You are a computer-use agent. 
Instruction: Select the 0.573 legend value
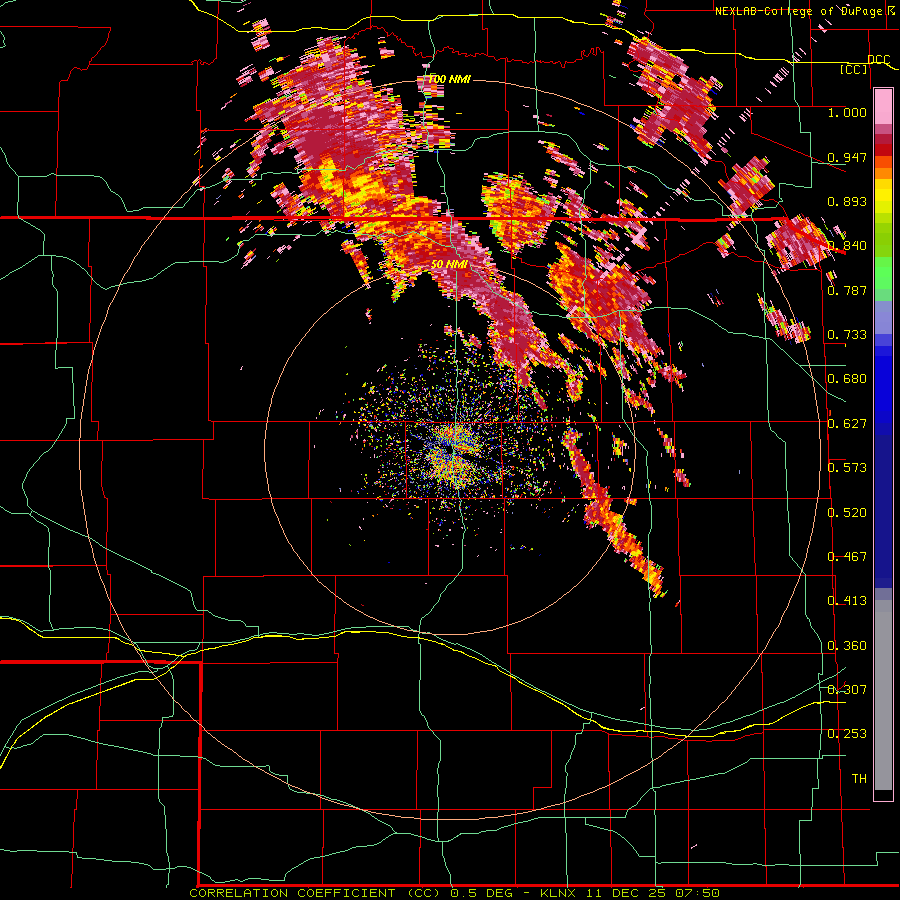[847, 468]
